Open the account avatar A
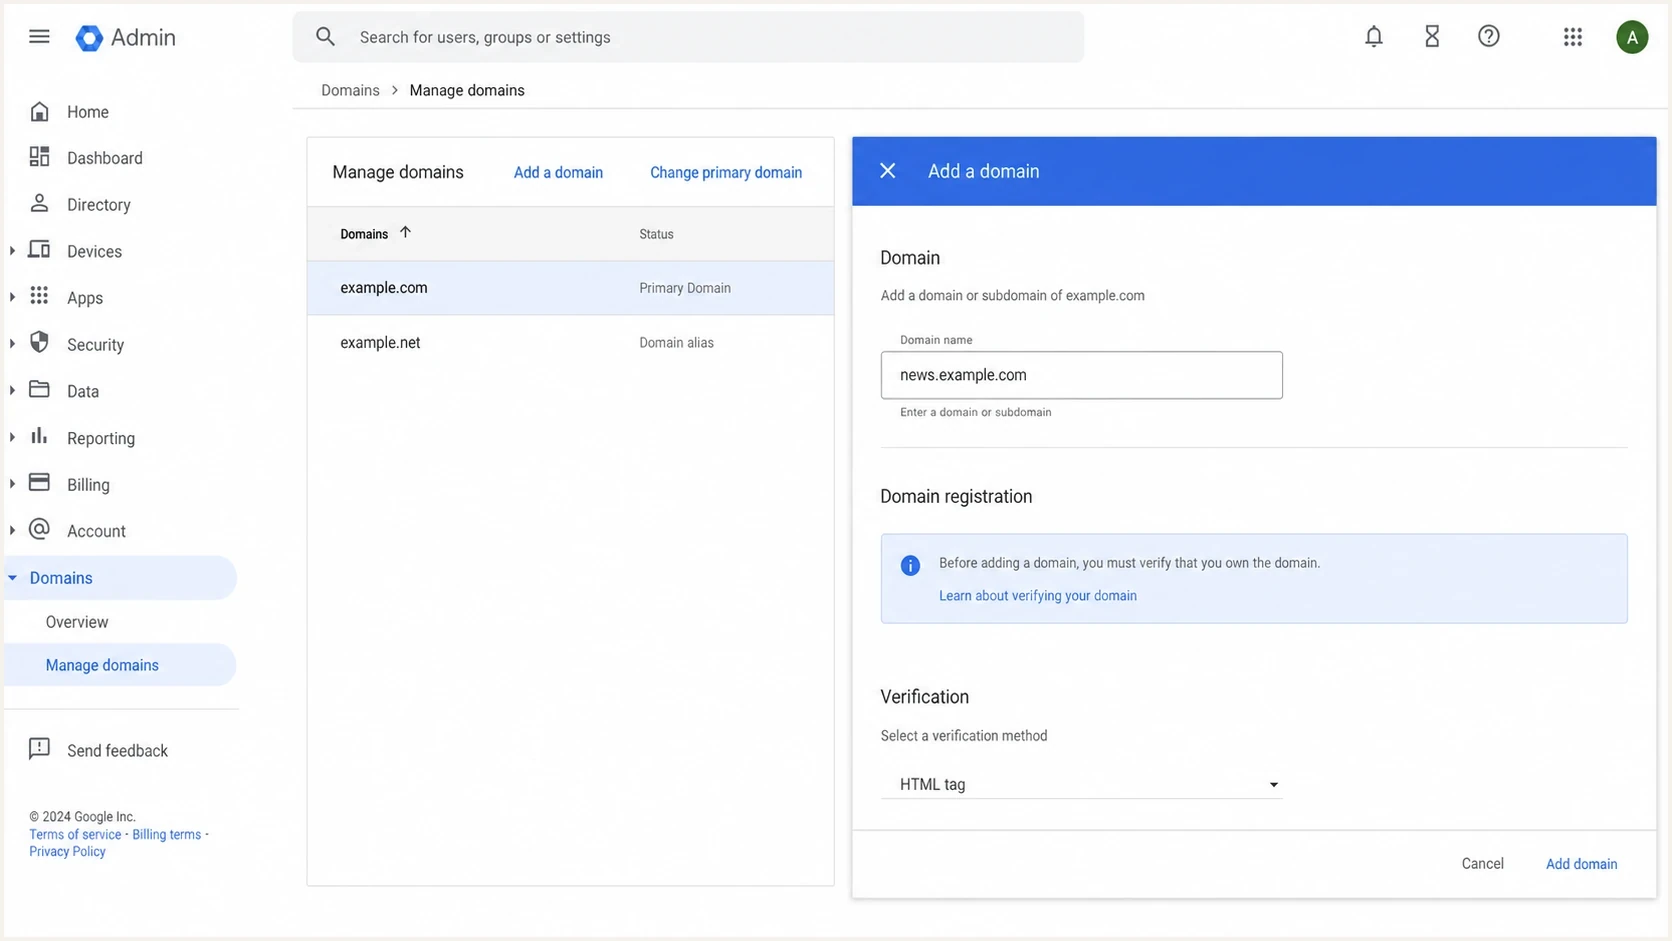This screenshot has width=1672, height=941. tap(1632, 37)
